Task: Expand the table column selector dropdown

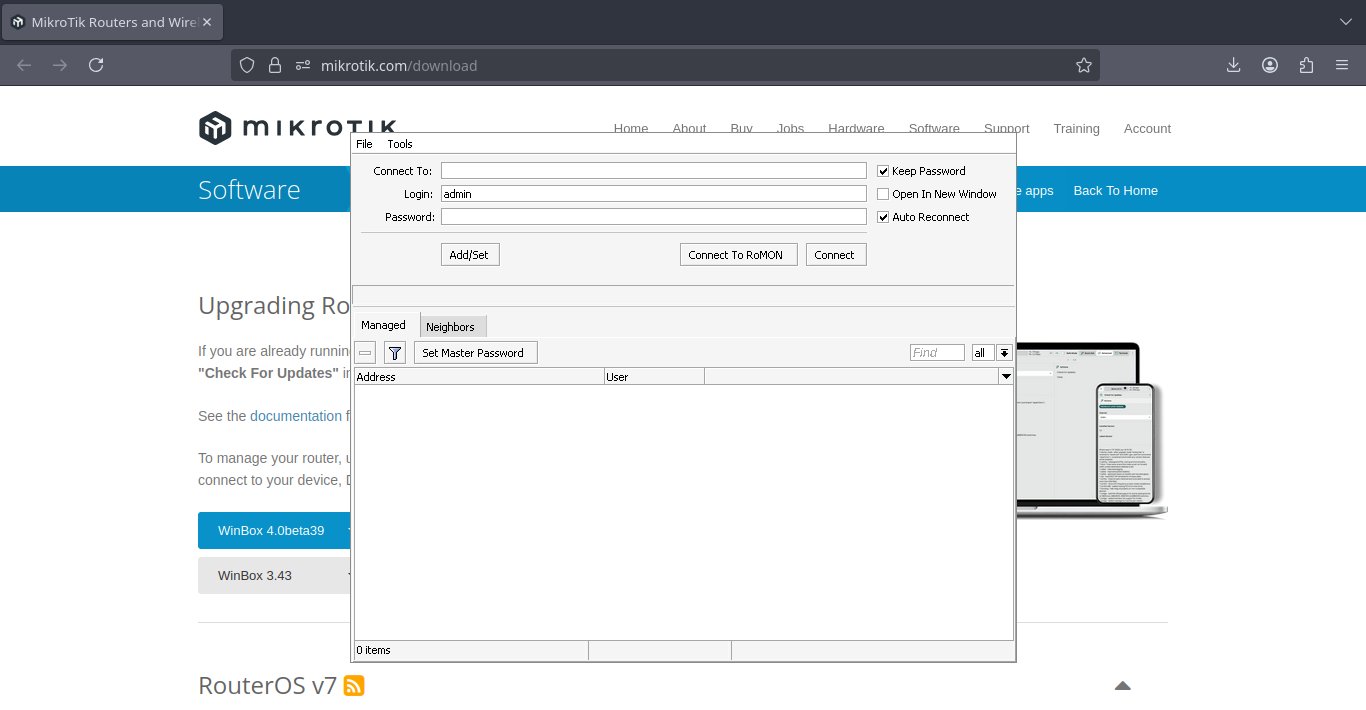Action: tap(1006, 377)
